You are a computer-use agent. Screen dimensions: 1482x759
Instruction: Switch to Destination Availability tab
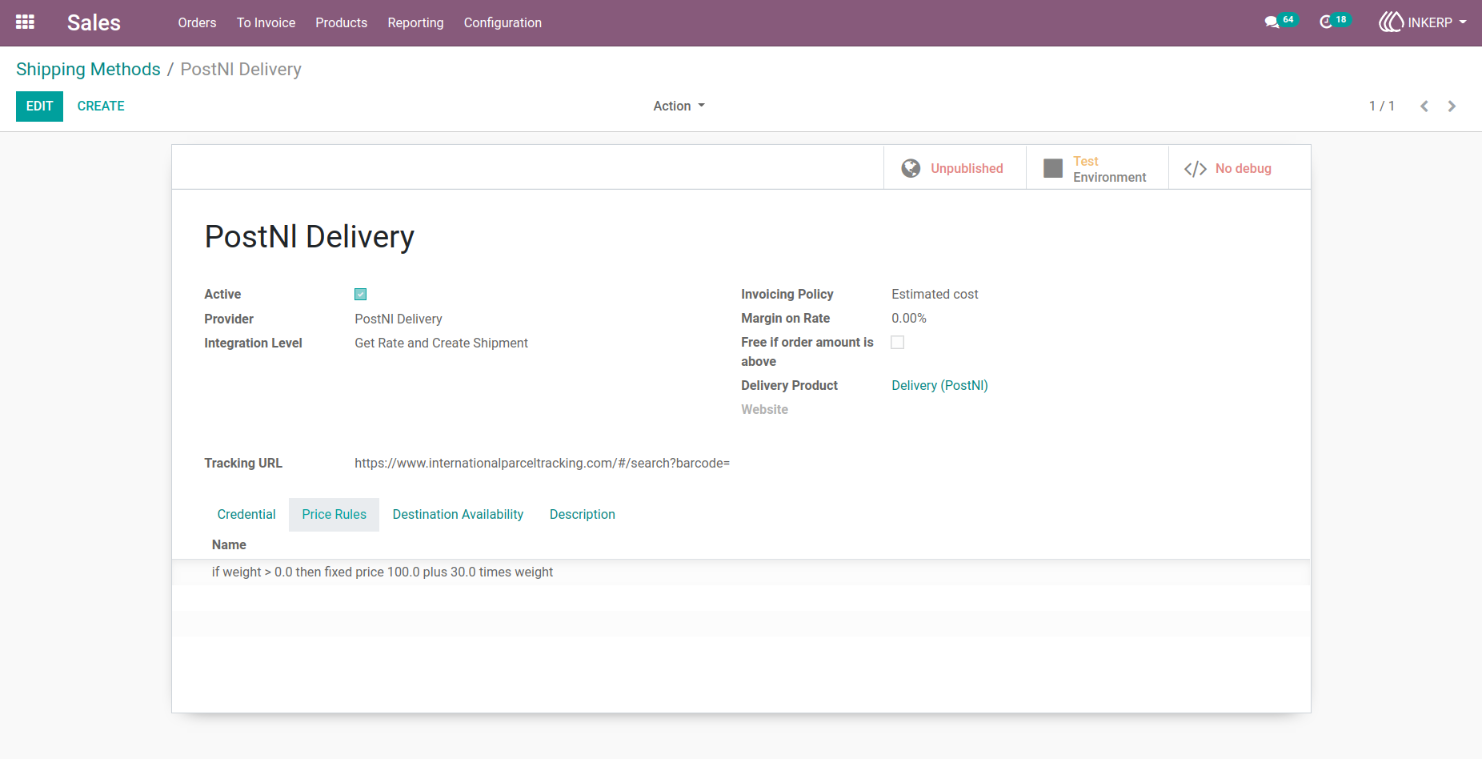click(x=458, y=514)
